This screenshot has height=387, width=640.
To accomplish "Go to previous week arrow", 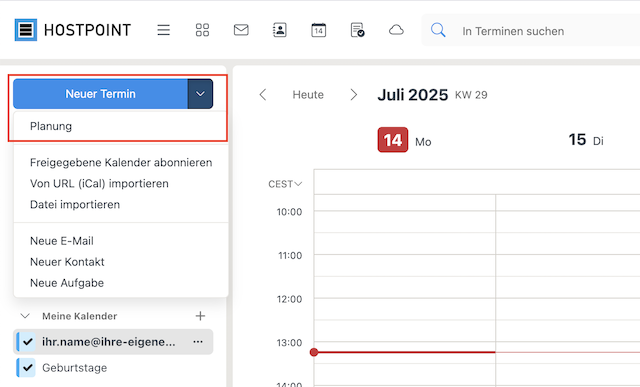I will pyautogui.click(x=263, y=95).
